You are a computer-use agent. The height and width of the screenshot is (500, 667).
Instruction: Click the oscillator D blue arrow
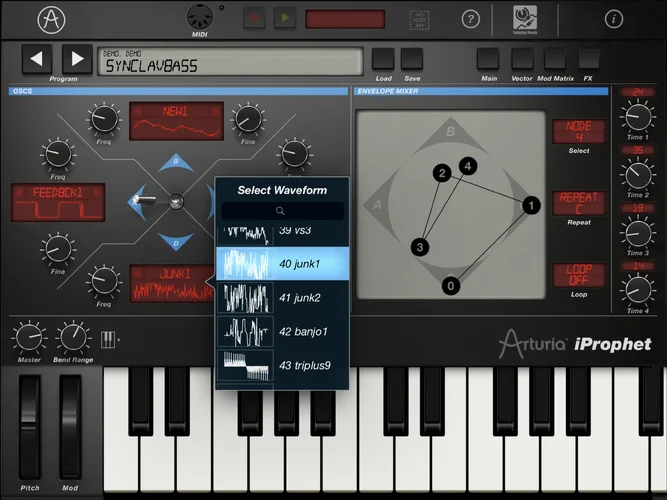[176, 242]
